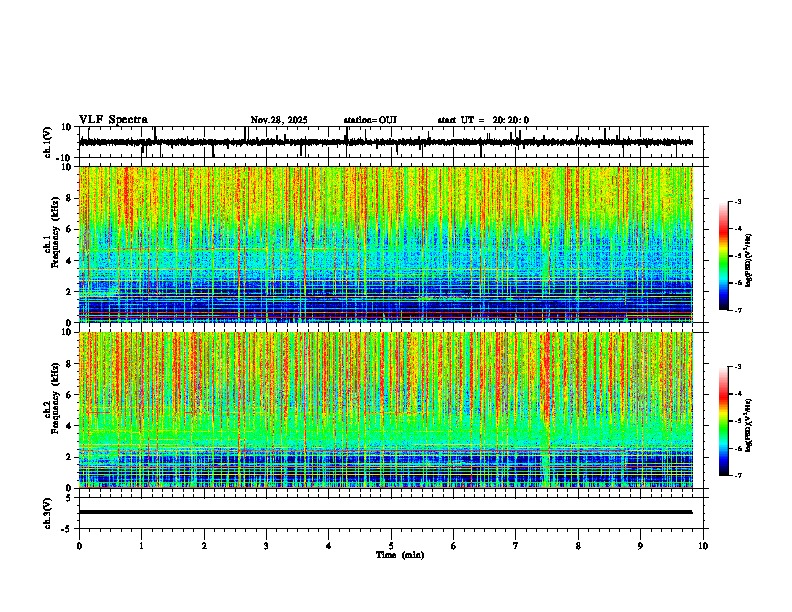Image resolution: width=792 pixels, height=612 pixels.
Task: Click the ch.1 spectrogram panel
Action: pyautogui.click(x=386, y=244)
